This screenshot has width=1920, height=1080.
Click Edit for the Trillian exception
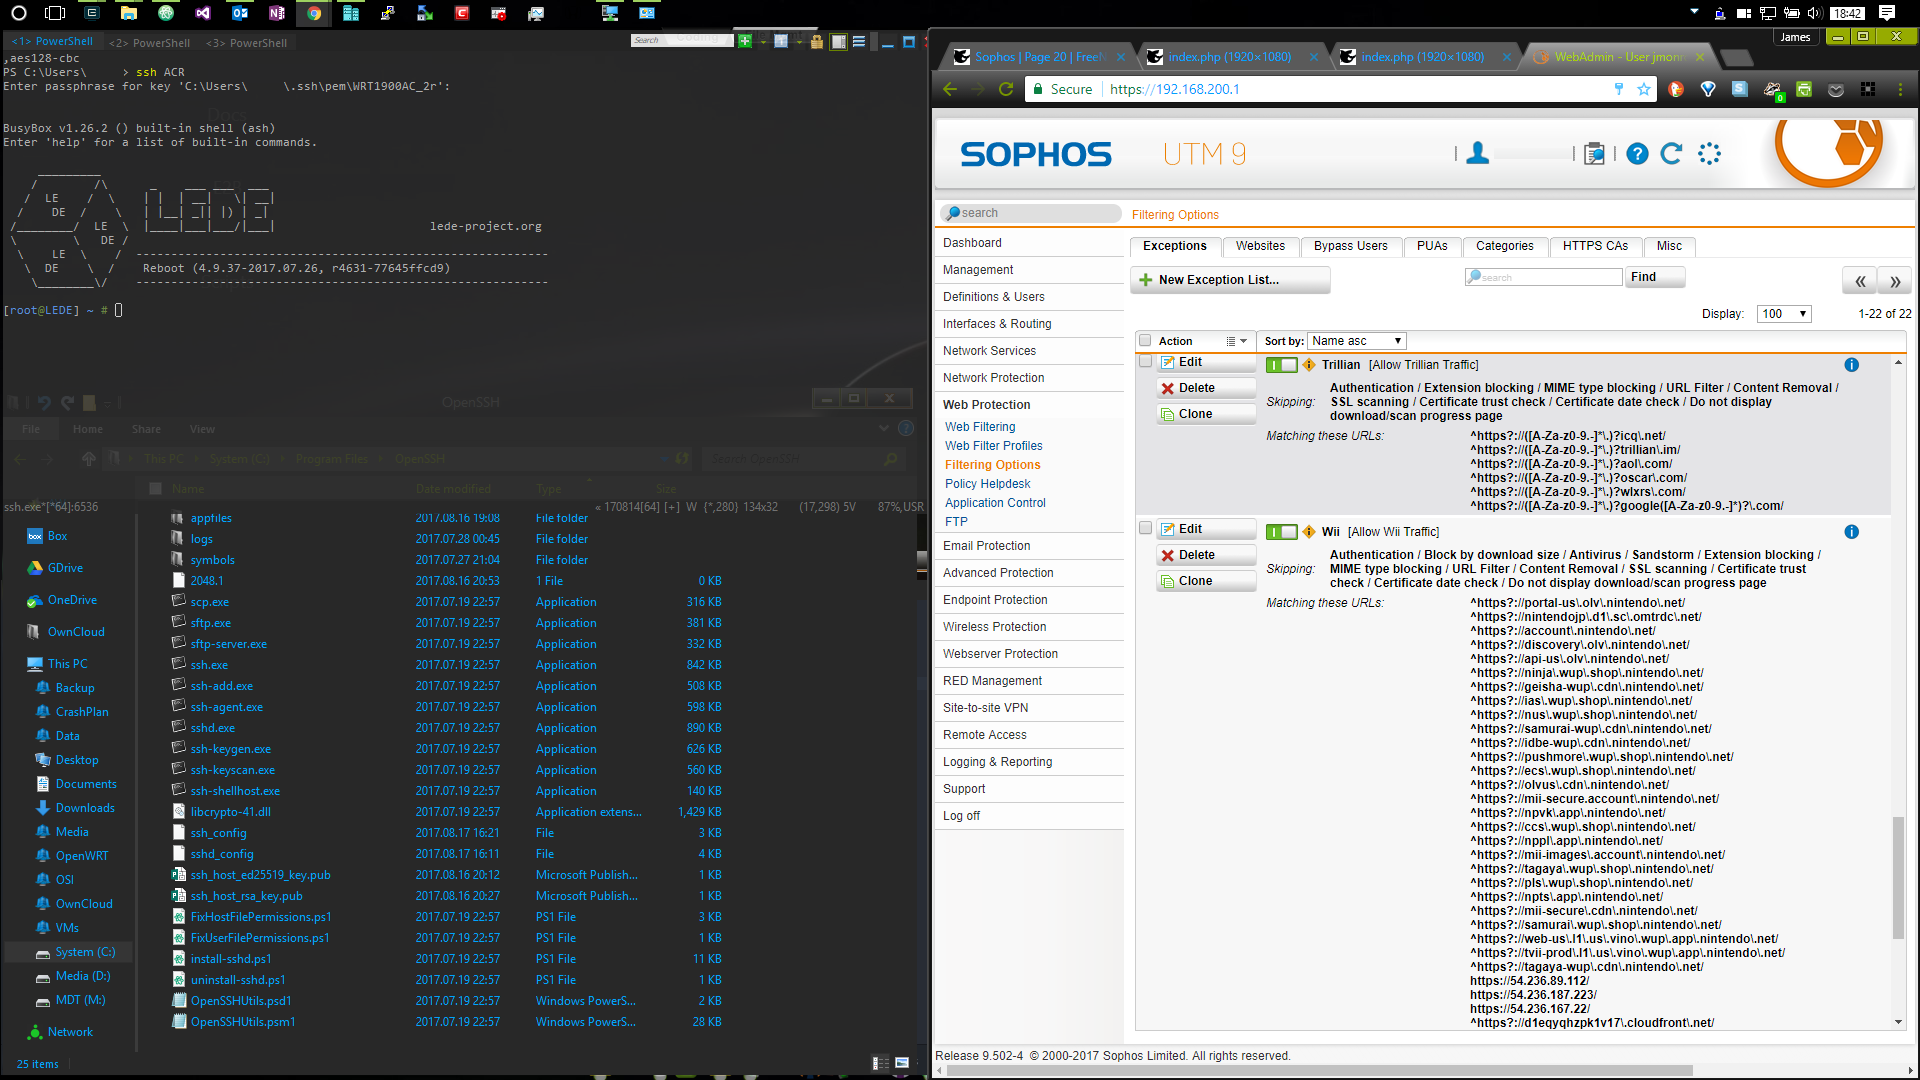1206,362
